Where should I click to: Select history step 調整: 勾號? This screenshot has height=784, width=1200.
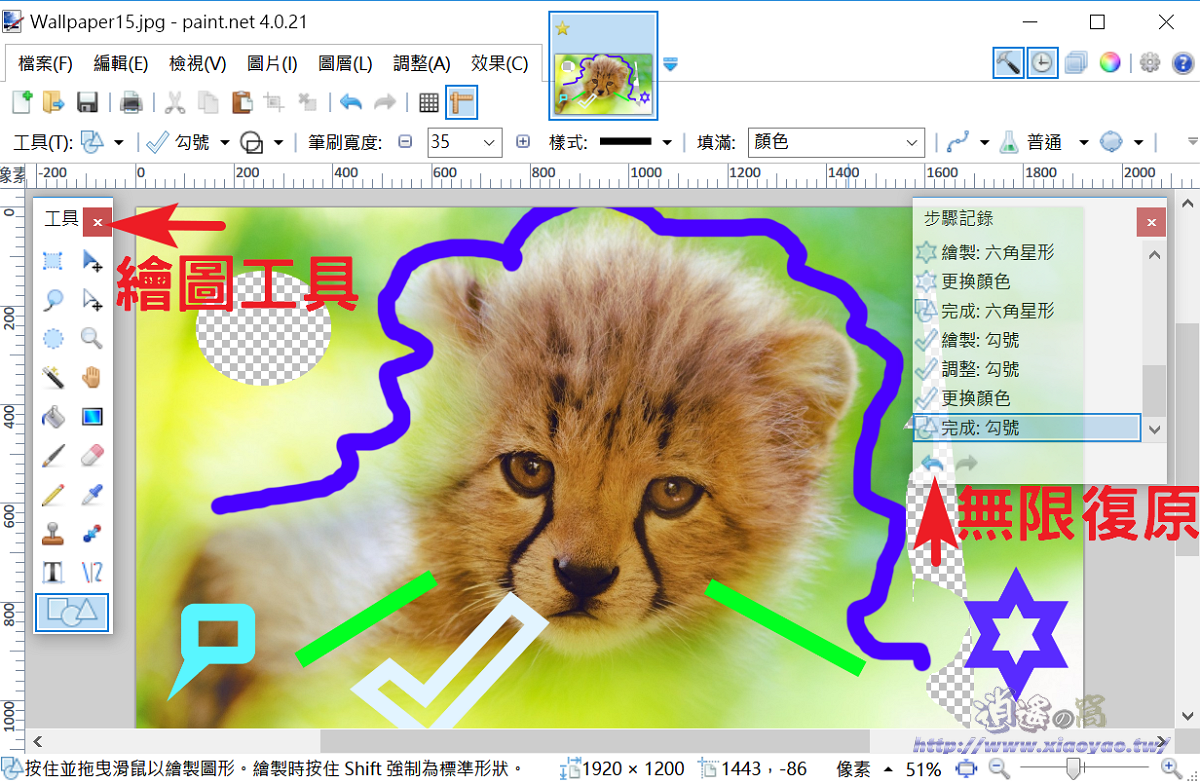[x=1027, y=369]
